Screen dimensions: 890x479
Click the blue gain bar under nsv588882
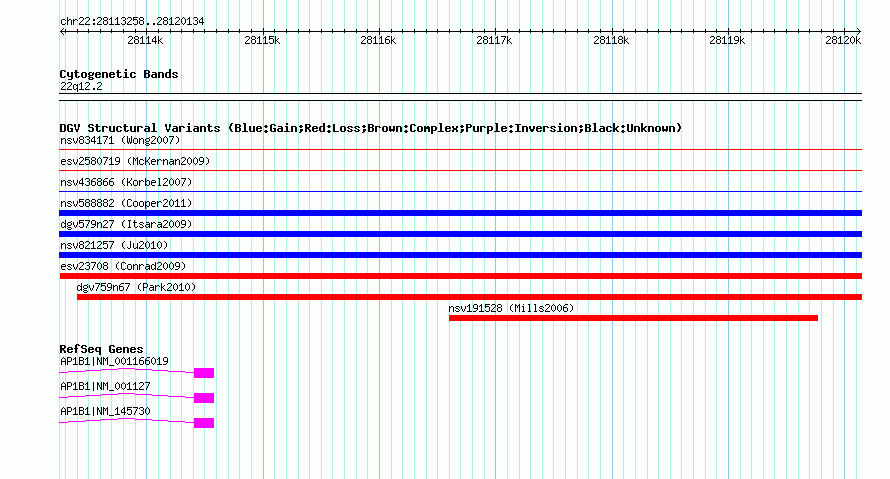coord(460,213)
